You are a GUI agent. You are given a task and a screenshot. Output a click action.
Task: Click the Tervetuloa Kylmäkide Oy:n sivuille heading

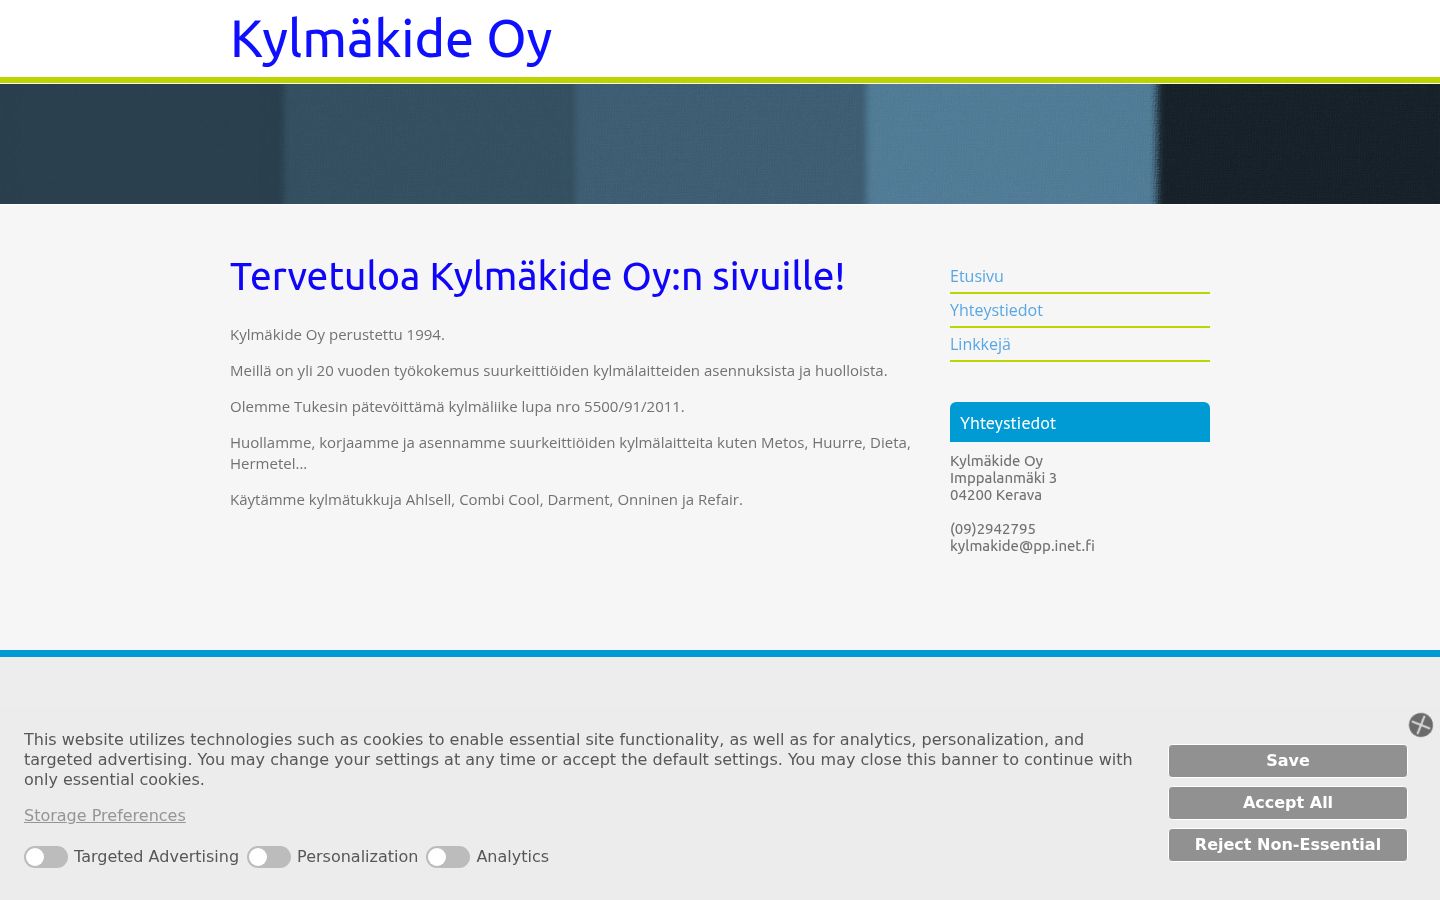click(538, 277)
